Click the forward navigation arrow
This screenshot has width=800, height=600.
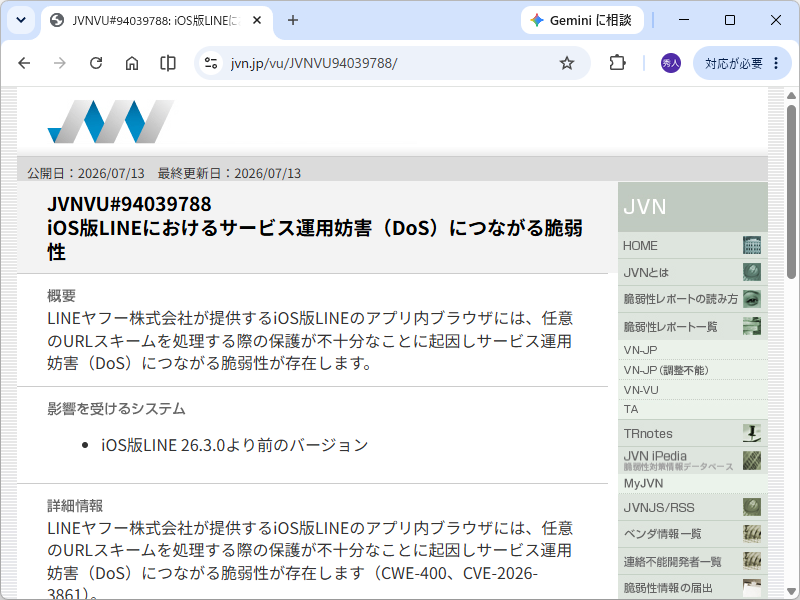[x=60, y=63]
